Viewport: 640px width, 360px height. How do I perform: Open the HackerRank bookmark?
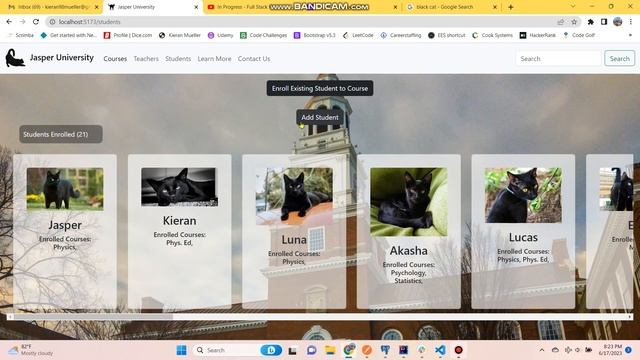click(538, 35)
